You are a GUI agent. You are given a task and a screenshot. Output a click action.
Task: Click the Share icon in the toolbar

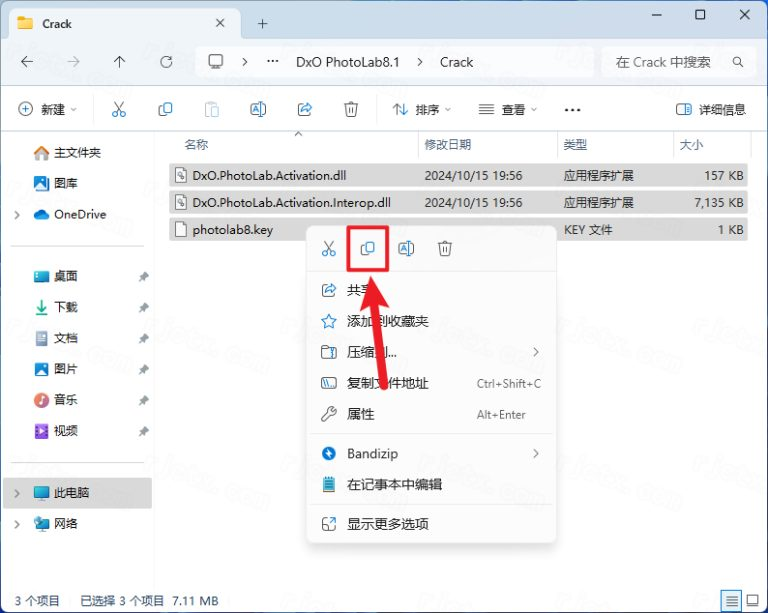(305, 109)
